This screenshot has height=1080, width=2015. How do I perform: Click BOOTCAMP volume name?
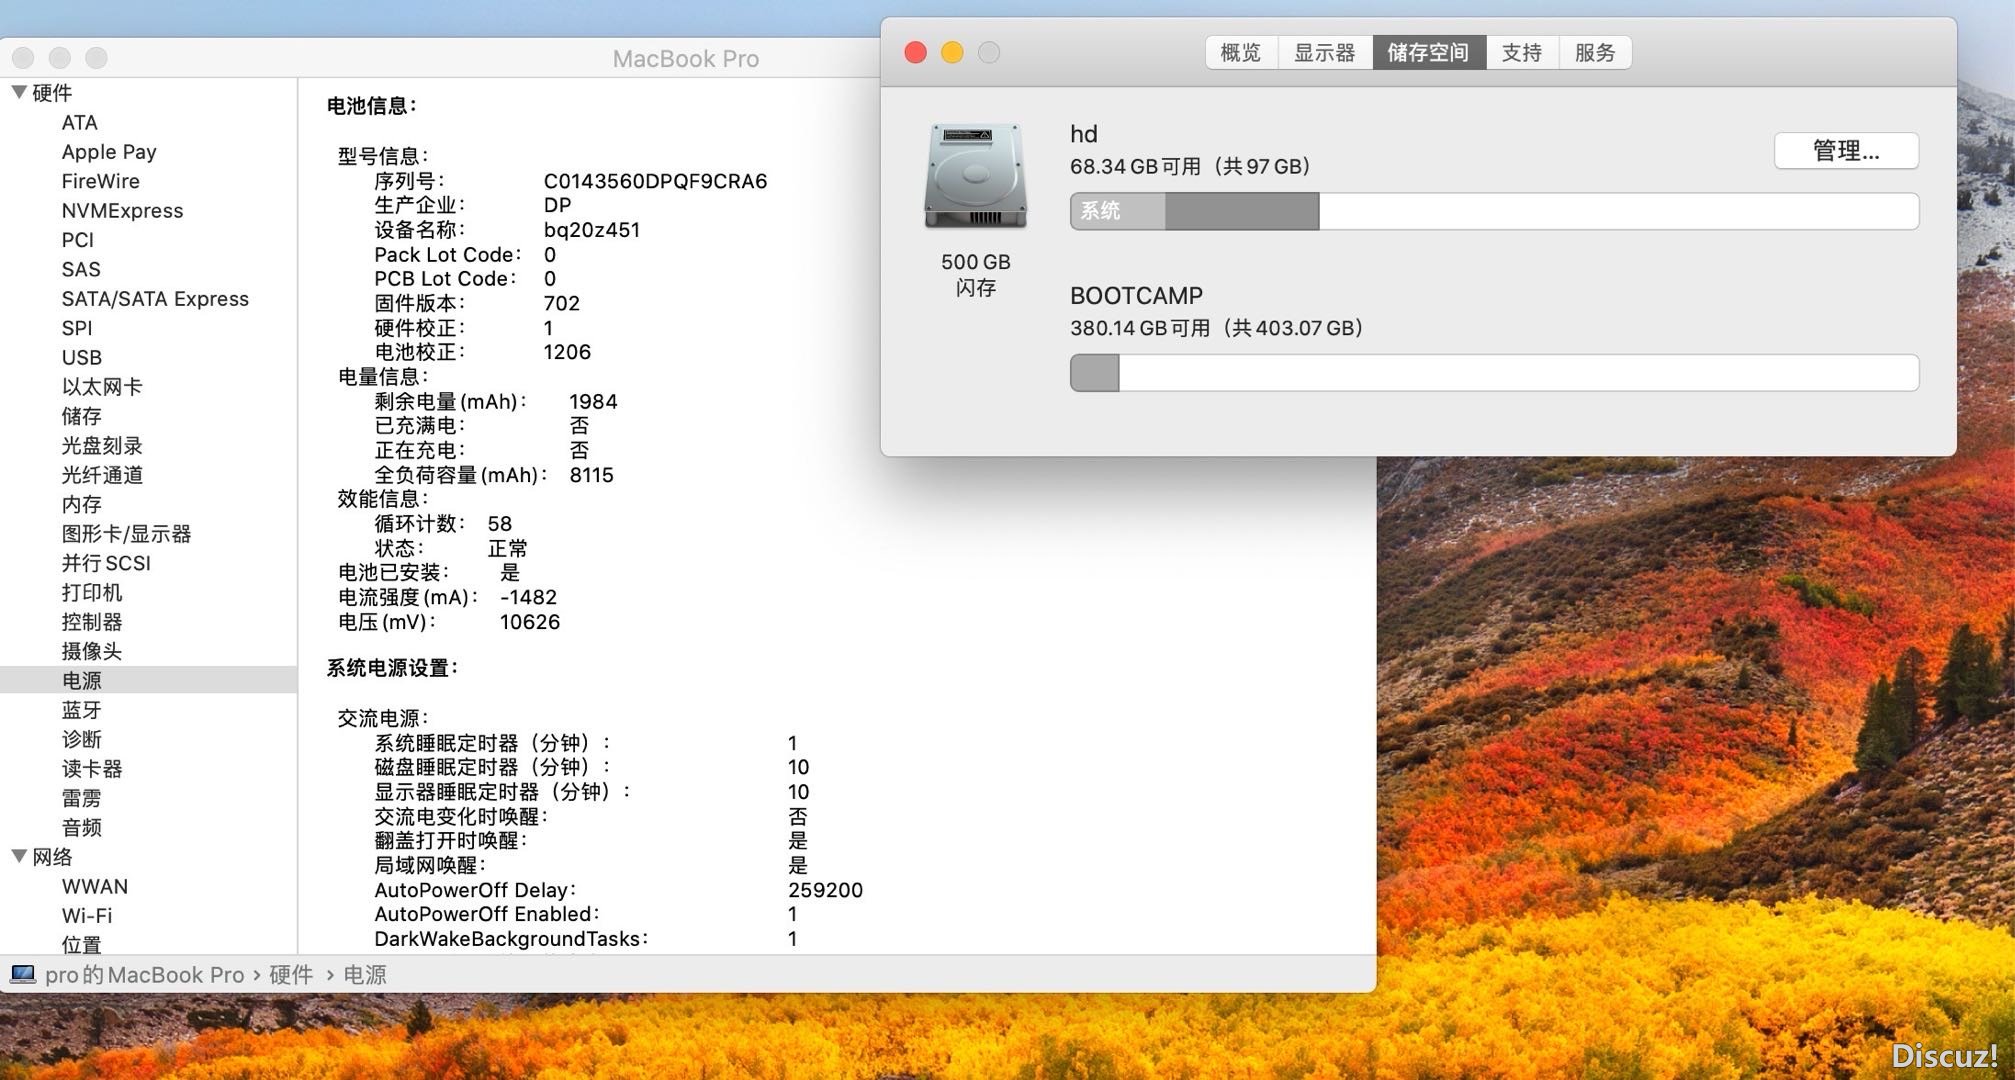1136,295
